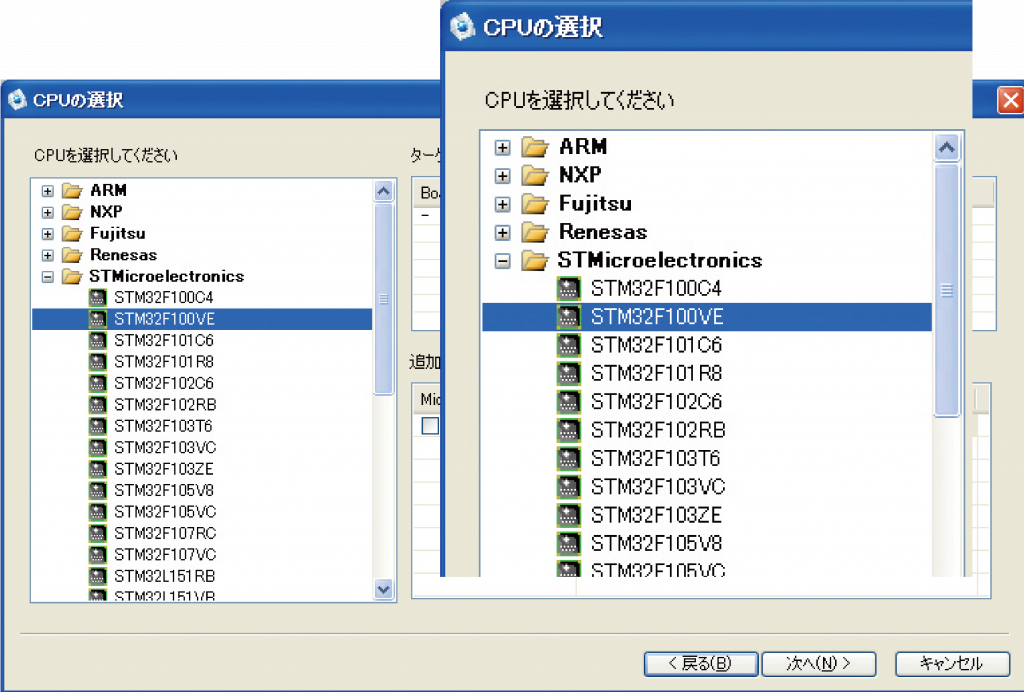Screen dimensions: 1024x692
Task: Click the STM32F100C4 chip icon in the enlarged view
Action: click(x=569, y=289)
